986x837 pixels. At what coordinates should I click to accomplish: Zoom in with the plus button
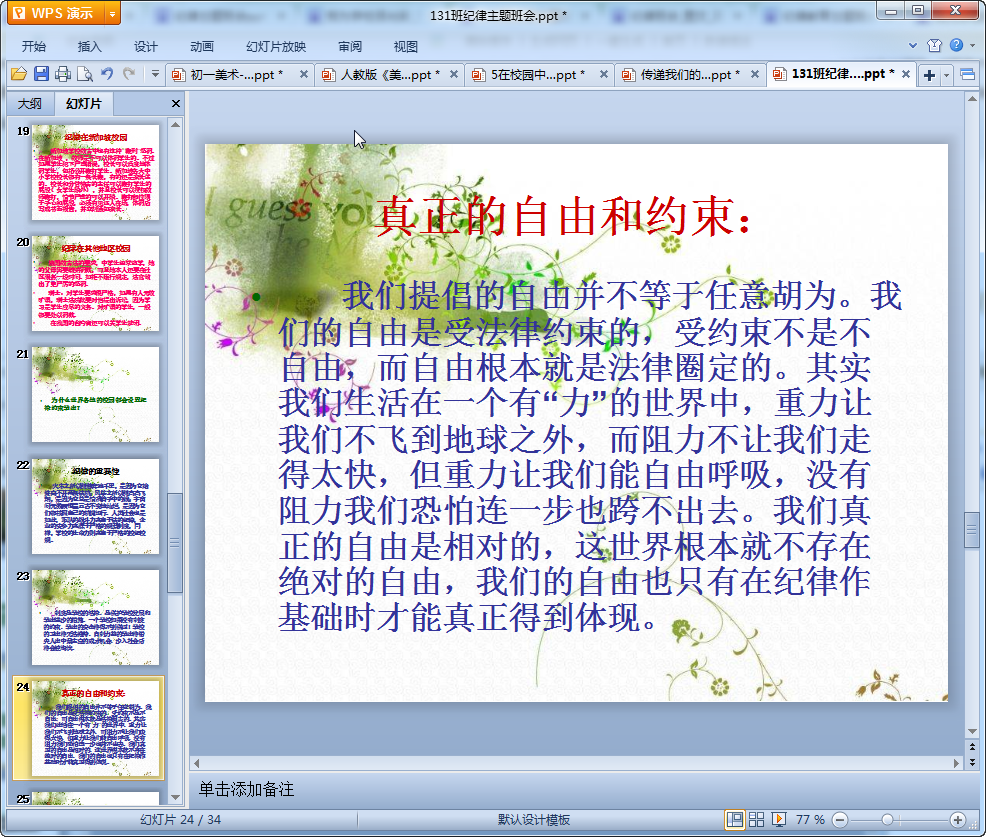tap(958, 819)
